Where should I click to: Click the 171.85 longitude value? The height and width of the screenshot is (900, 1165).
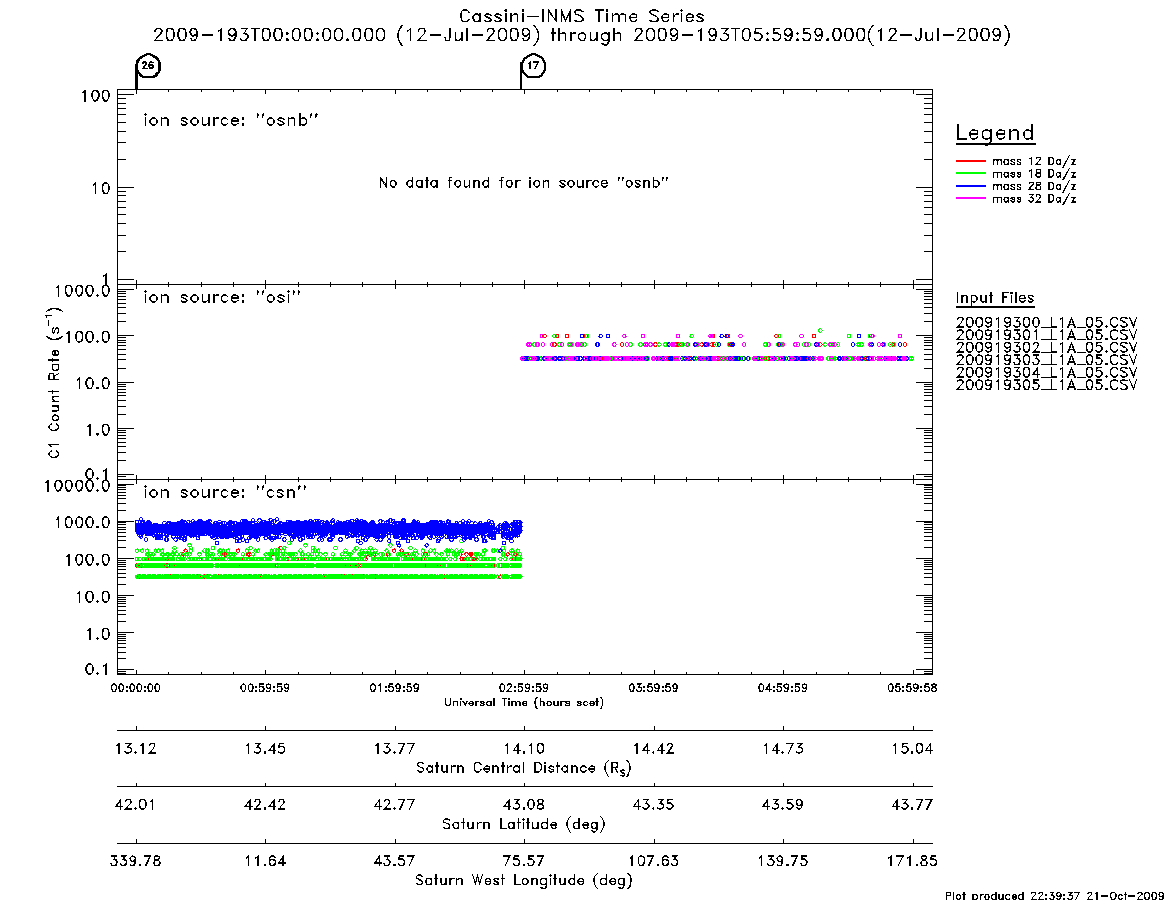[912, 861]
